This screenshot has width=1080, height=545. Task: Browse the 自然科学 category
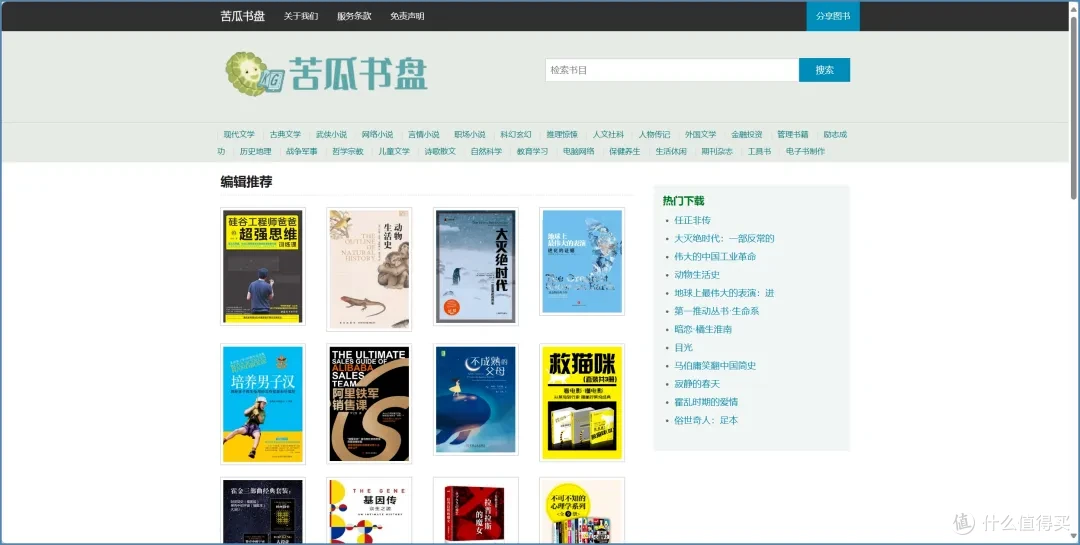pos(486,152)
